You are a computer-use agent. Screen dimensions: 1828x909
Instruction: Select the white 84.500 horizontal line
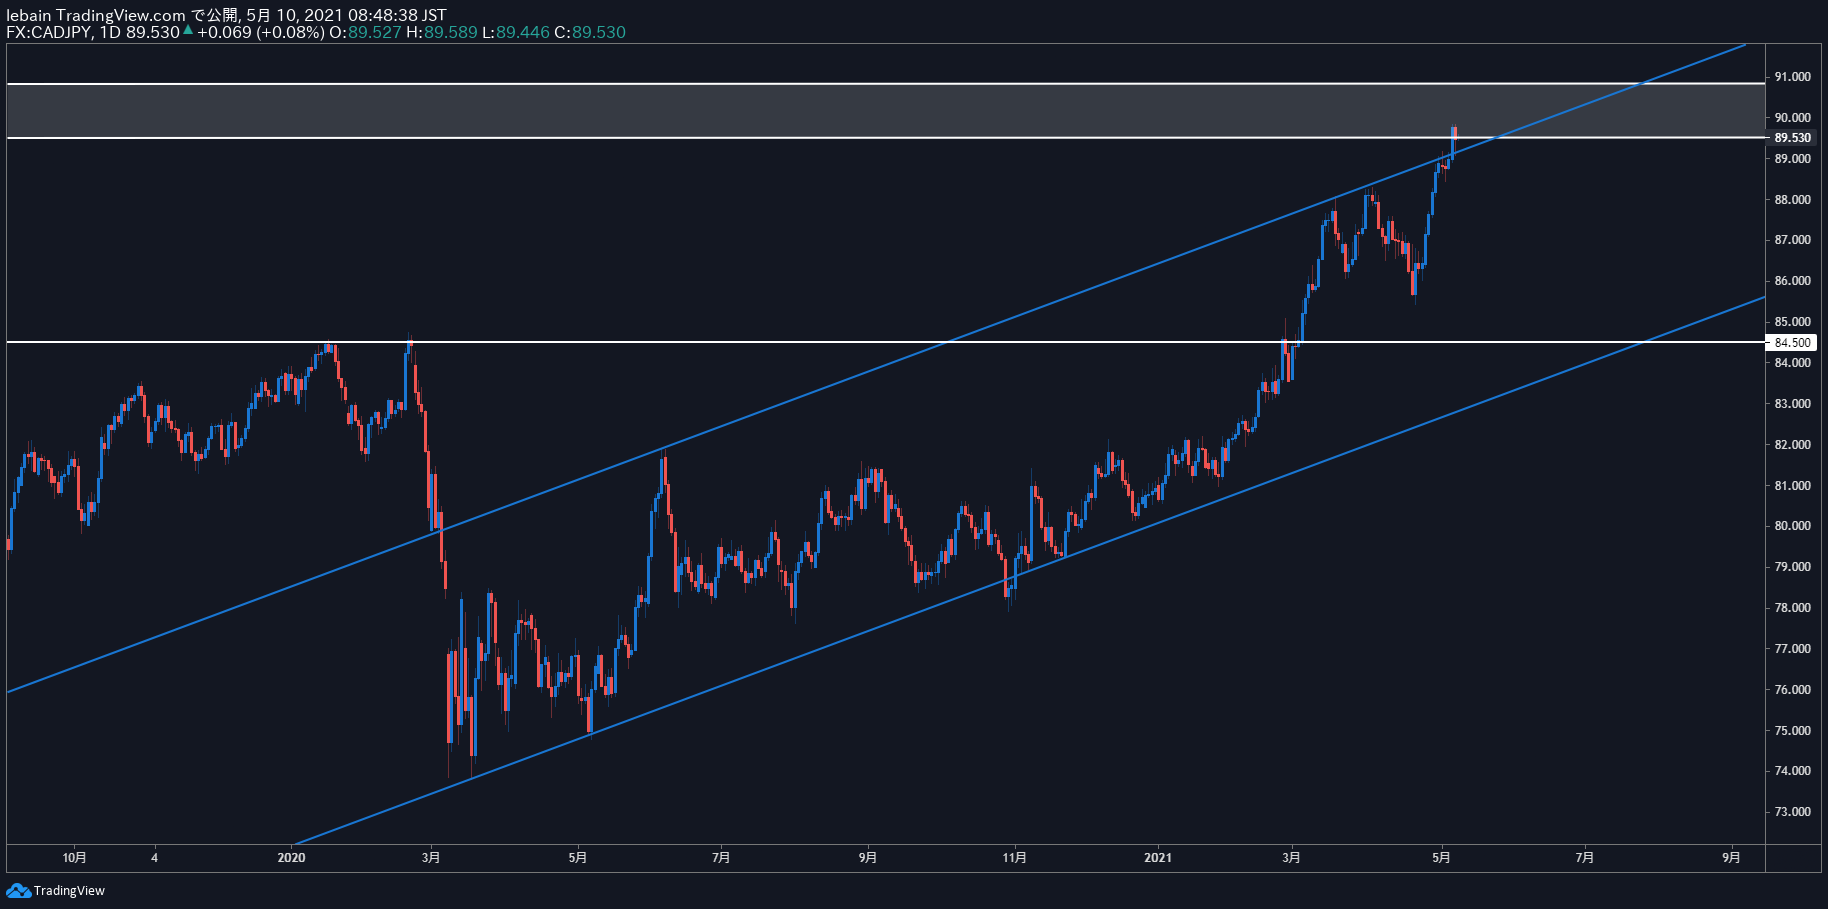coord(885,342)
